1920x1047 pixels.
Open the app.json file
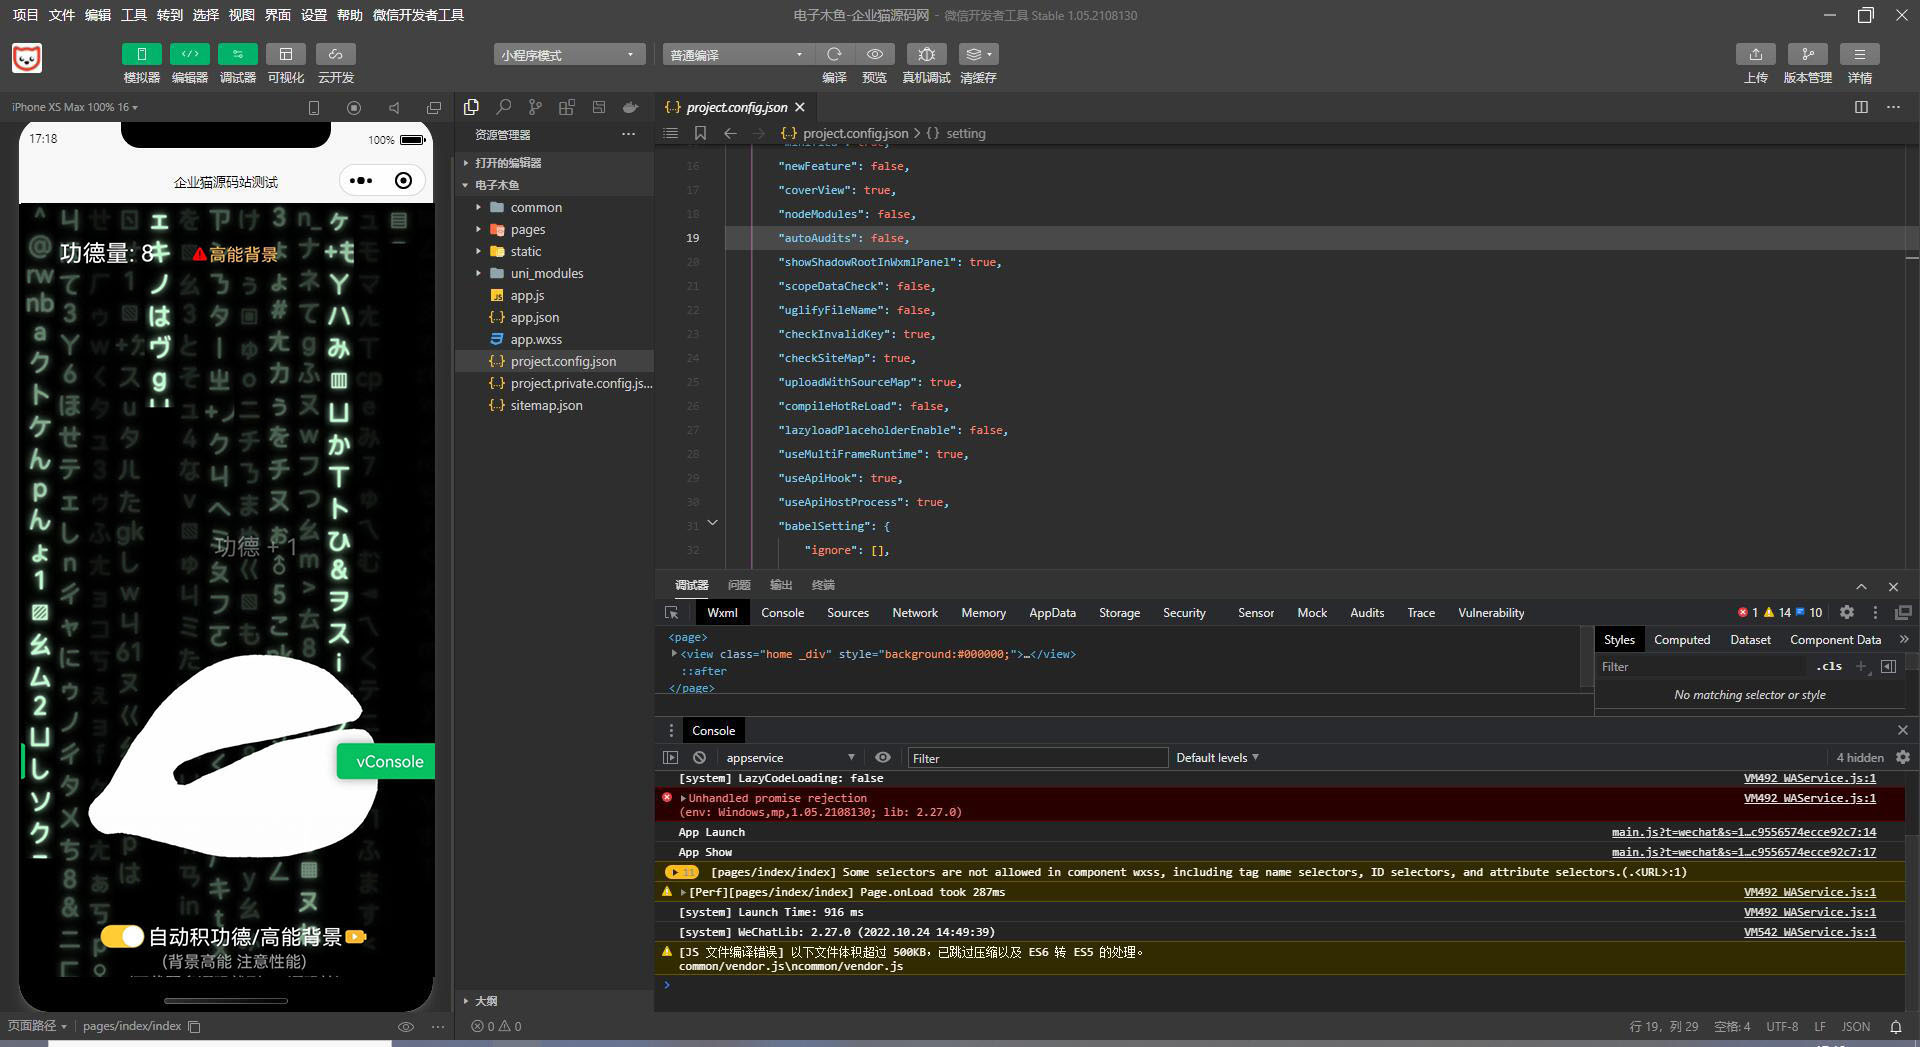click(534, 317)
